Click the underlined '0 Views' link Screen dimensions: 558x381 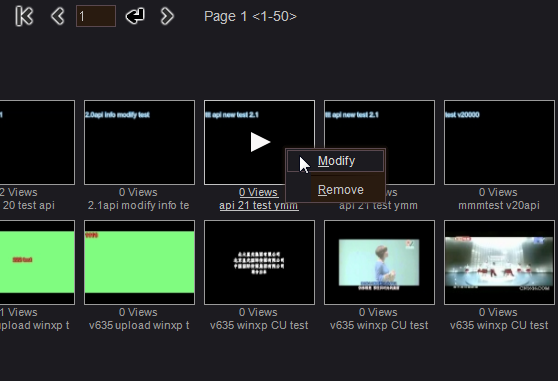pos(258,192)
